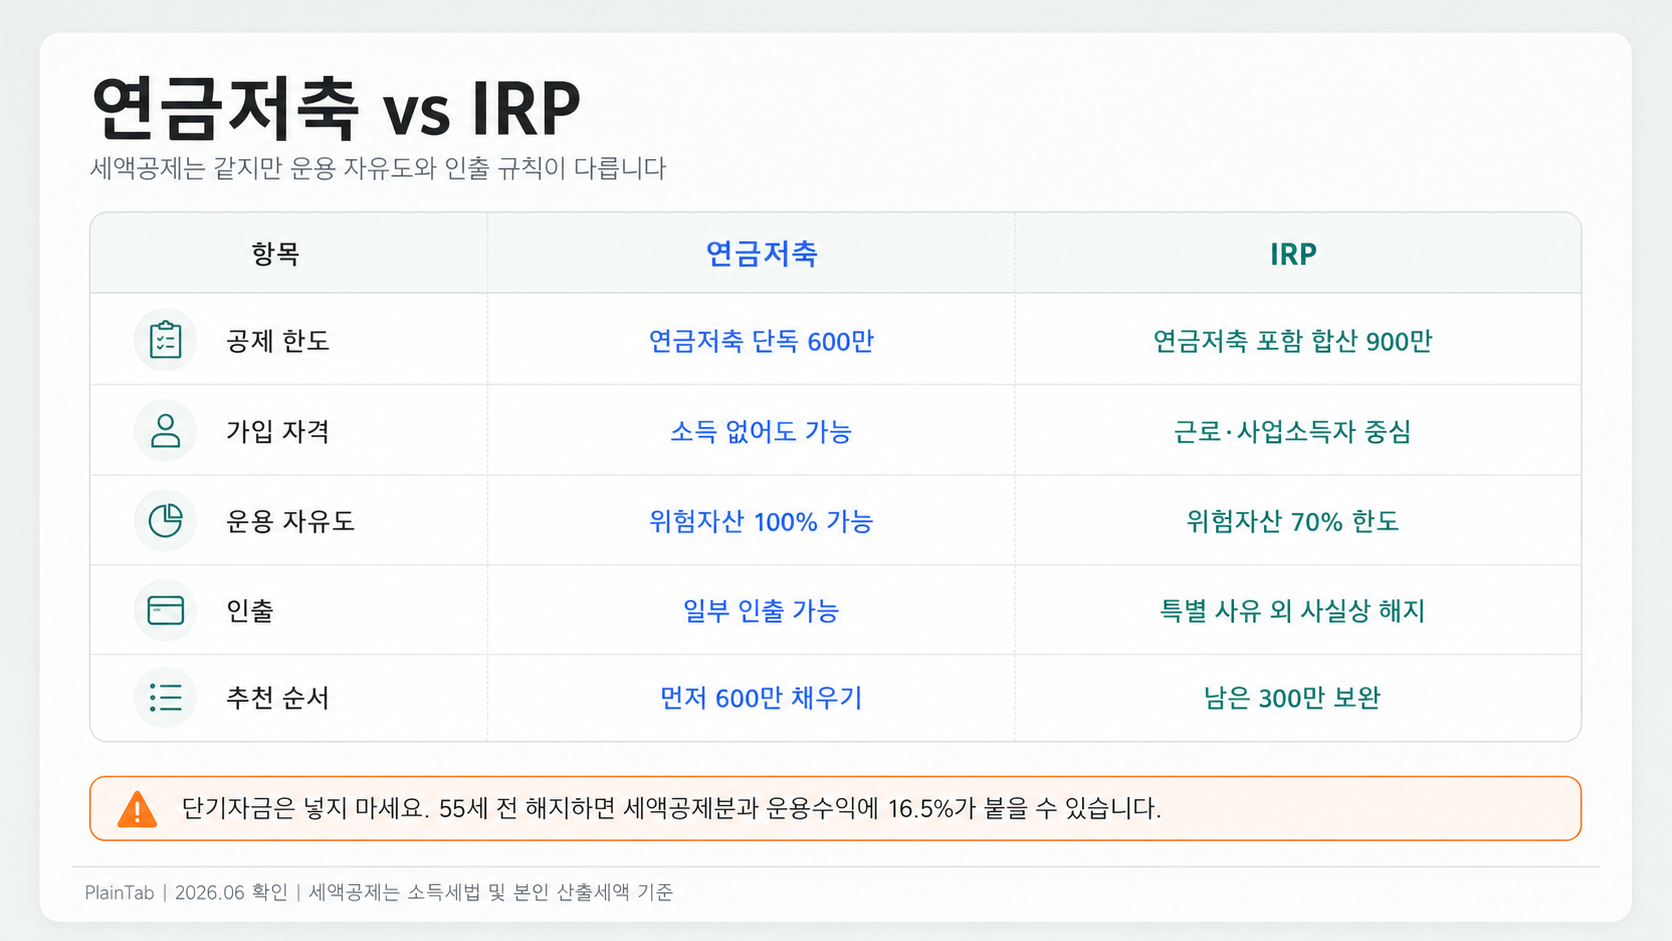Select the 공제 한도 row label
This screenshot has height=941, width=1672.
pyautogui.click(x=278, y=341)
